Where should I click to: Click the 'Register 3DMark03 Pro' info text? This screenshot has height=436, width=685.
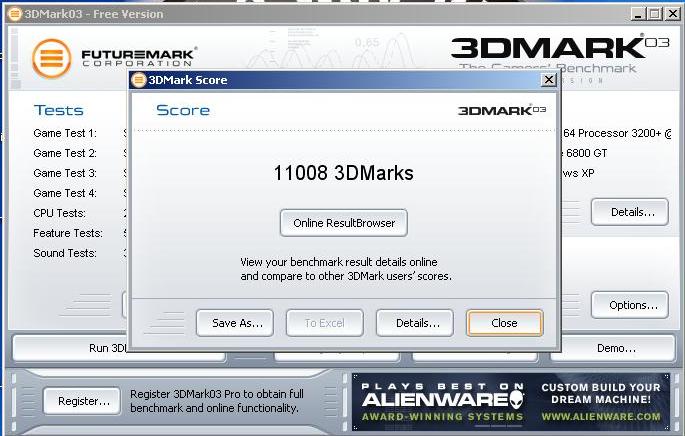tap(217, 401)
